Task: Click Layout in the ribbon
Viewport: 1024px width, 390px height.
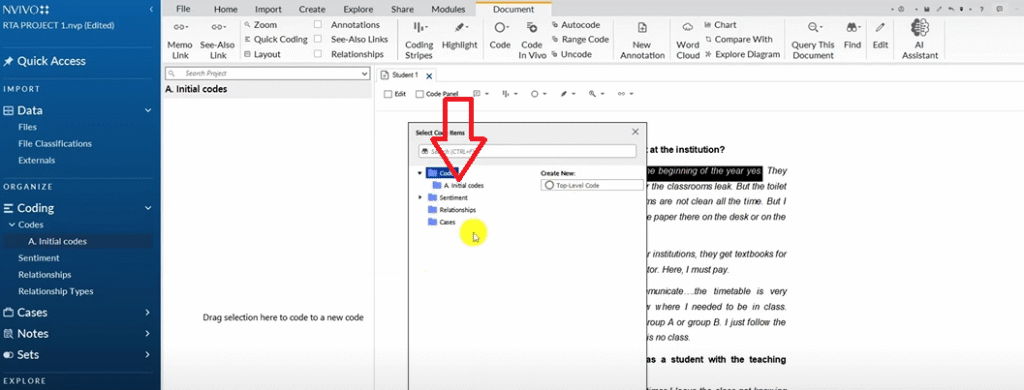Action: (262, 54)
